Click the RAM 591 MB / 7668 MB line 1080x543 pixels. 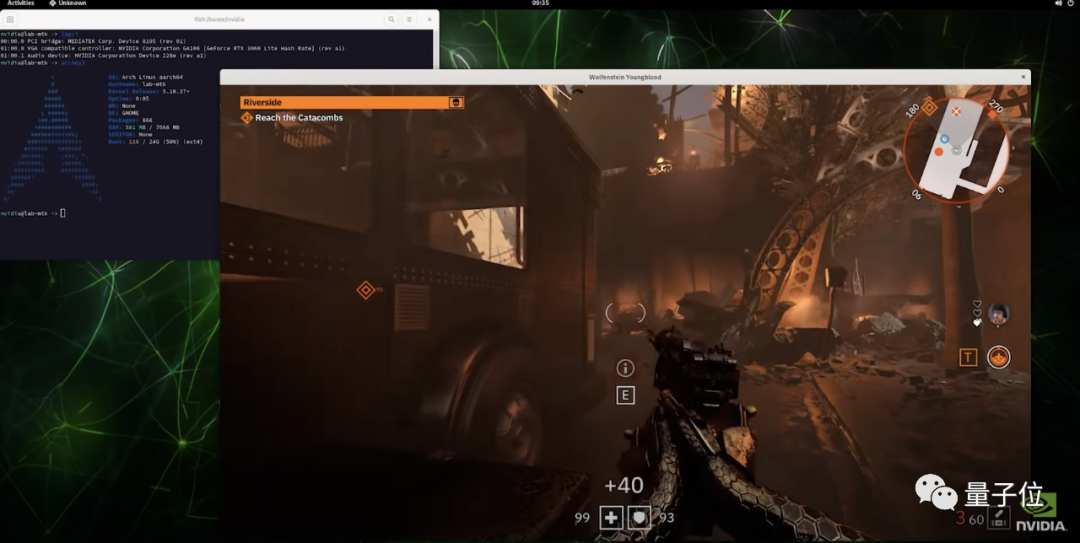pos(144,127)
